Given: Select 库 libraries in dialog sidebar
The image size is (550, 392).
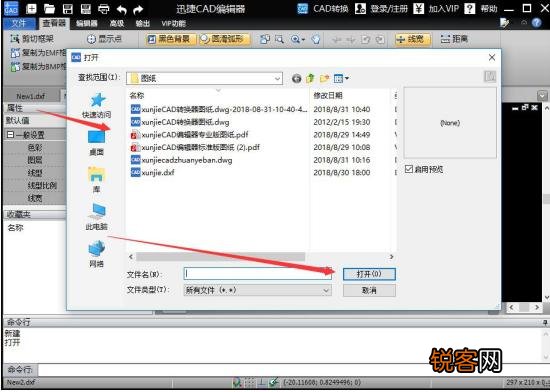Looking at the screenshot, I should [96, 180].
